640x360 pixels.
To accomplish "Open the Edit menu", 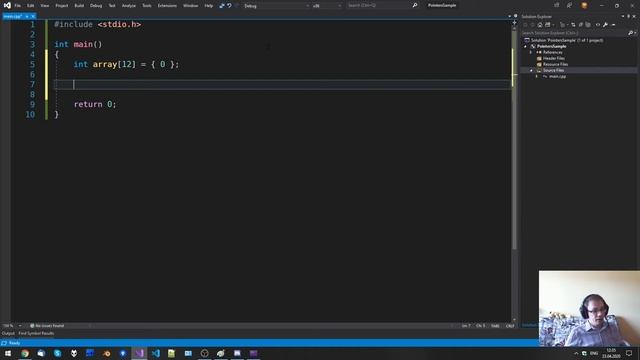I will point(31,6).
